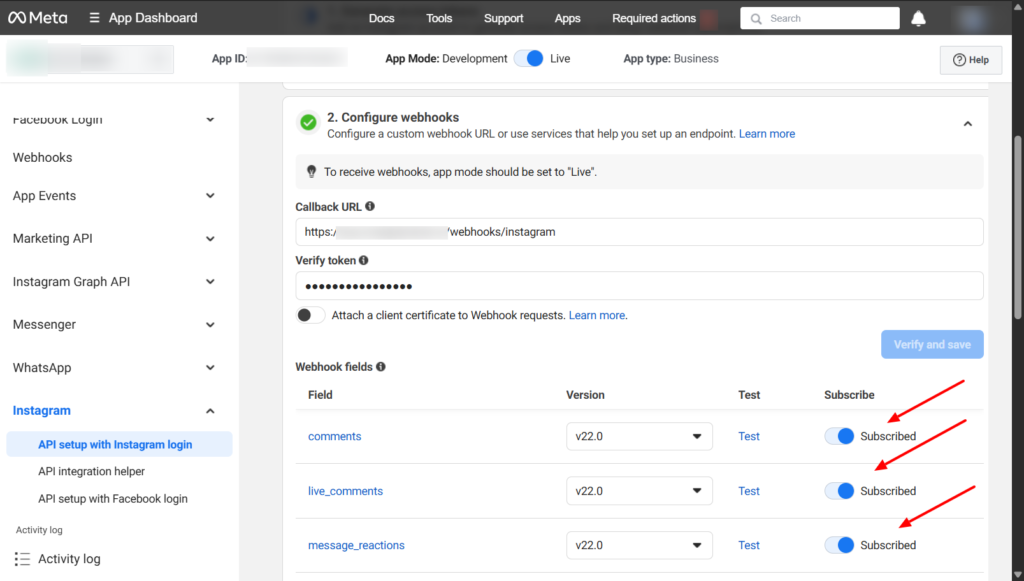Click in the Callback URL input field
Screen dimensions: 1024x581
(639, 232)
